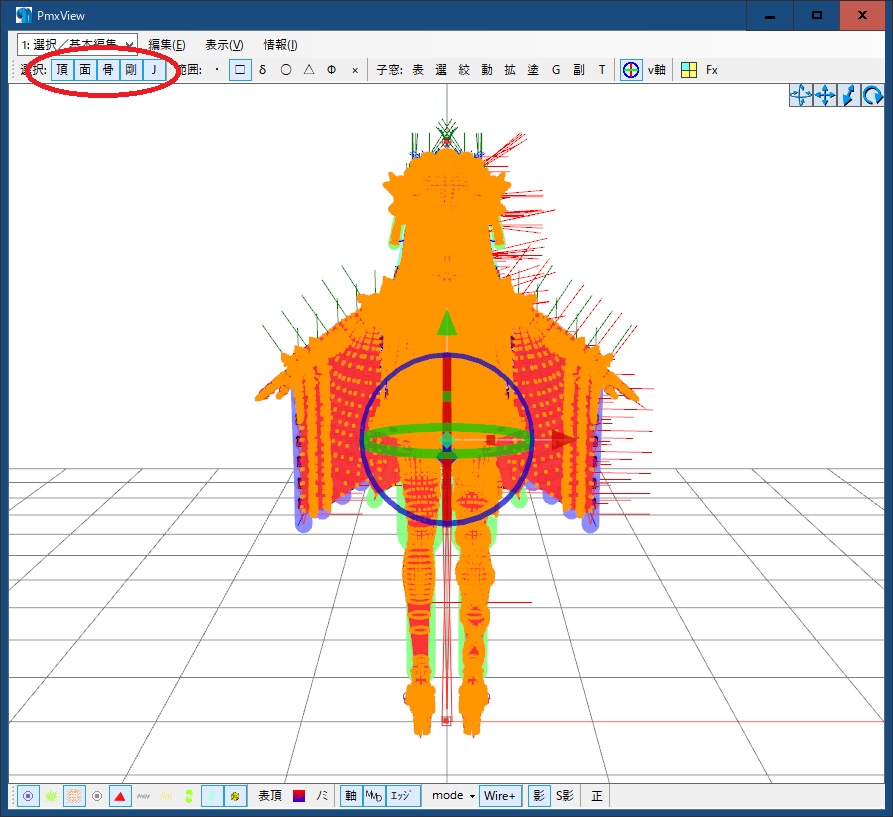893x817 pixels.
Task: Click the curved arrow roll view icon
Action: [873, 95]
